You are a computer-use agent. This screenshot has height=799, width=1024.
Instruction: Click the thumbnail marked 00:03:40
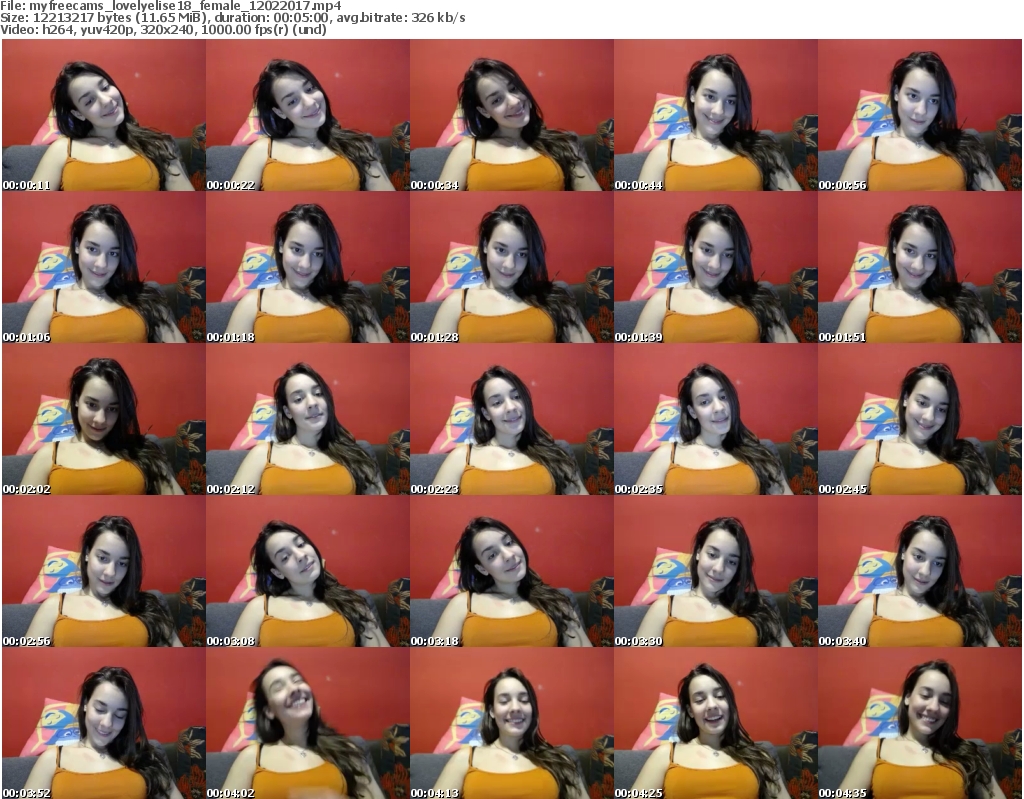coord(920,571)
